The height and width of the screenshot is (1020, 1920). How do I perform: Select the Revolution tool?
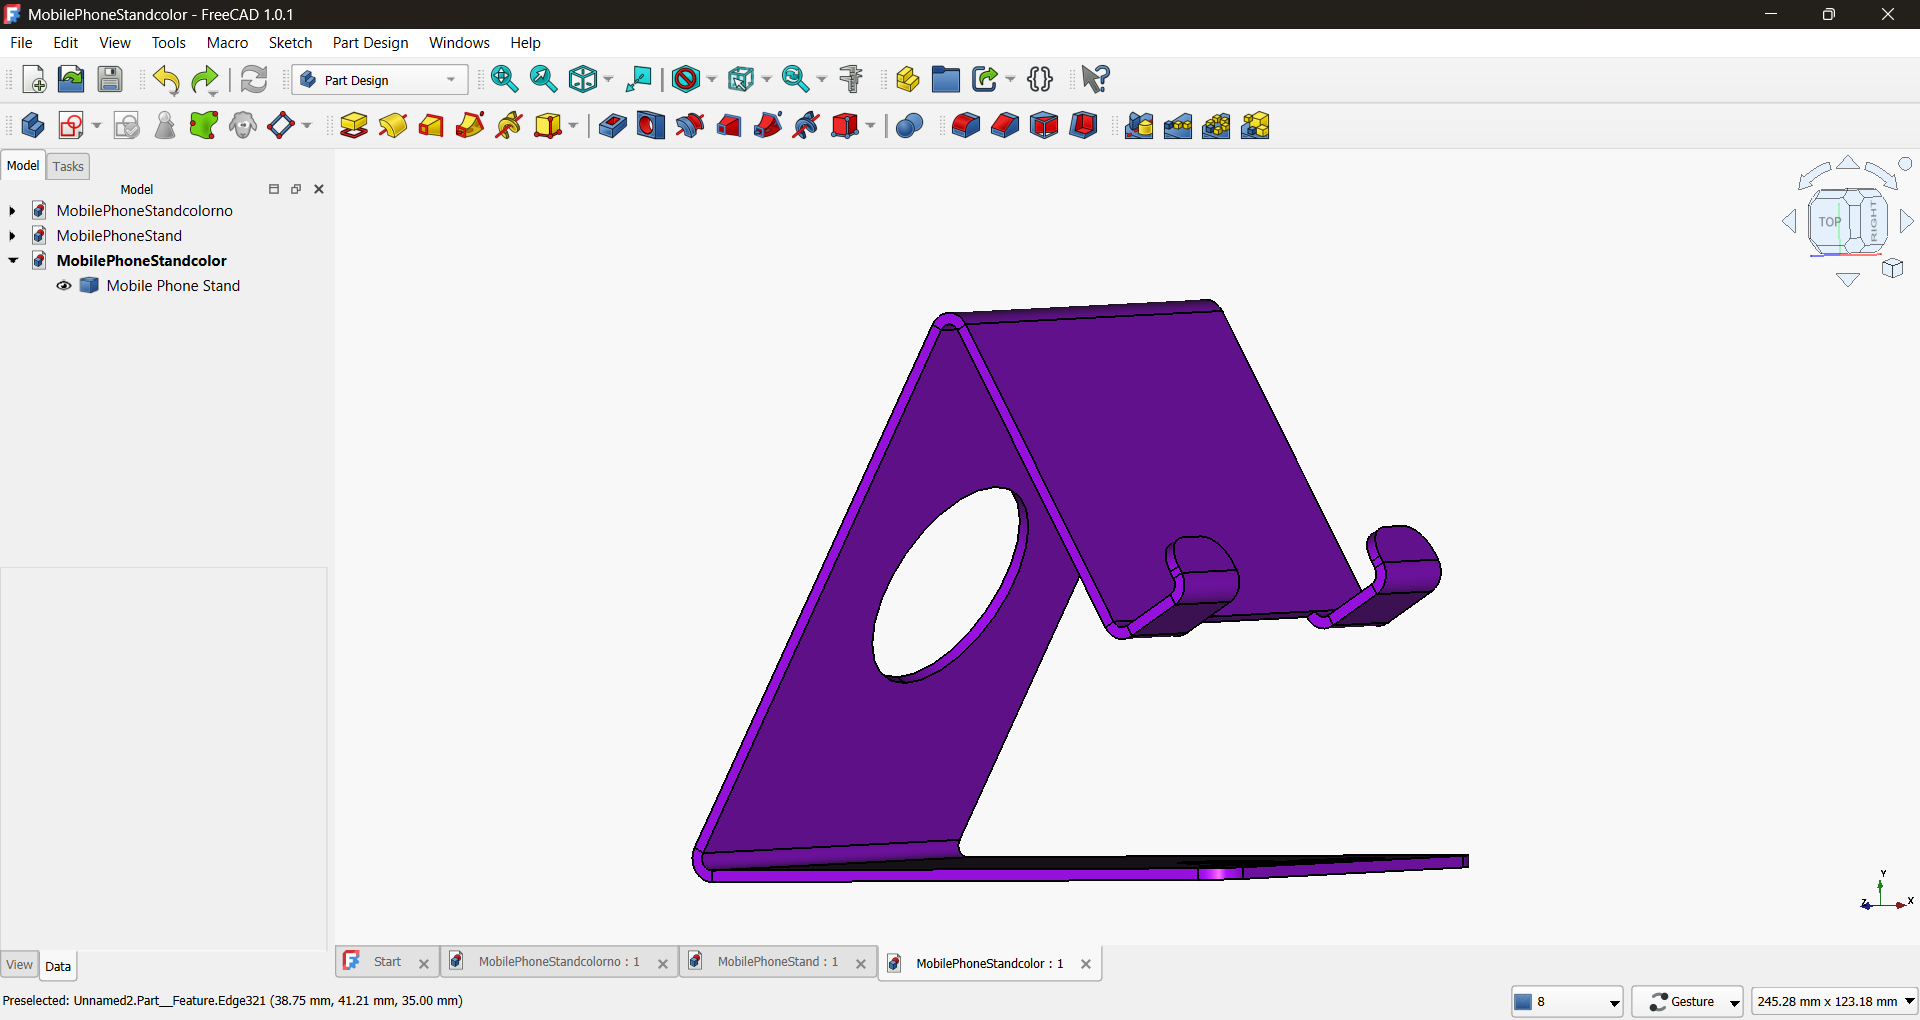coord(392,125)
